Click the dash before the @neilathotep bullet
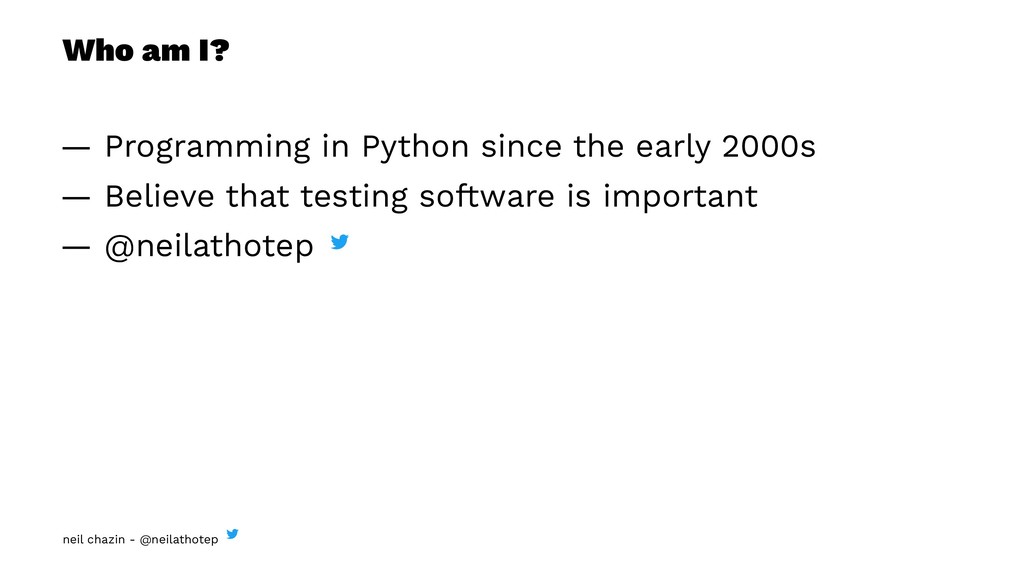Image resolution: width=1024 pixels, height=576 pixels. pos(74,246)
